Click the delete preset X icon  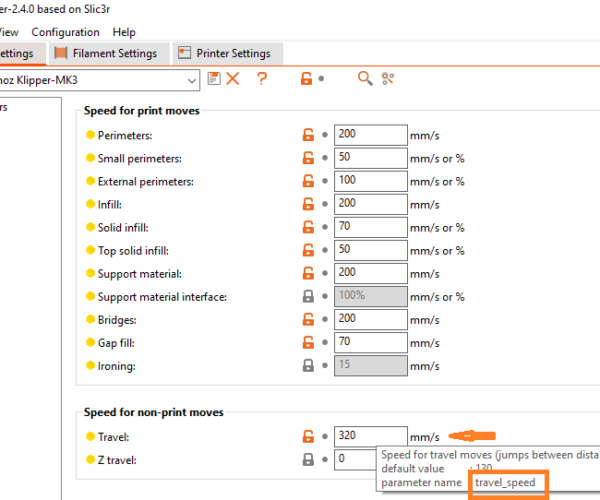click(x=233, y=79)
